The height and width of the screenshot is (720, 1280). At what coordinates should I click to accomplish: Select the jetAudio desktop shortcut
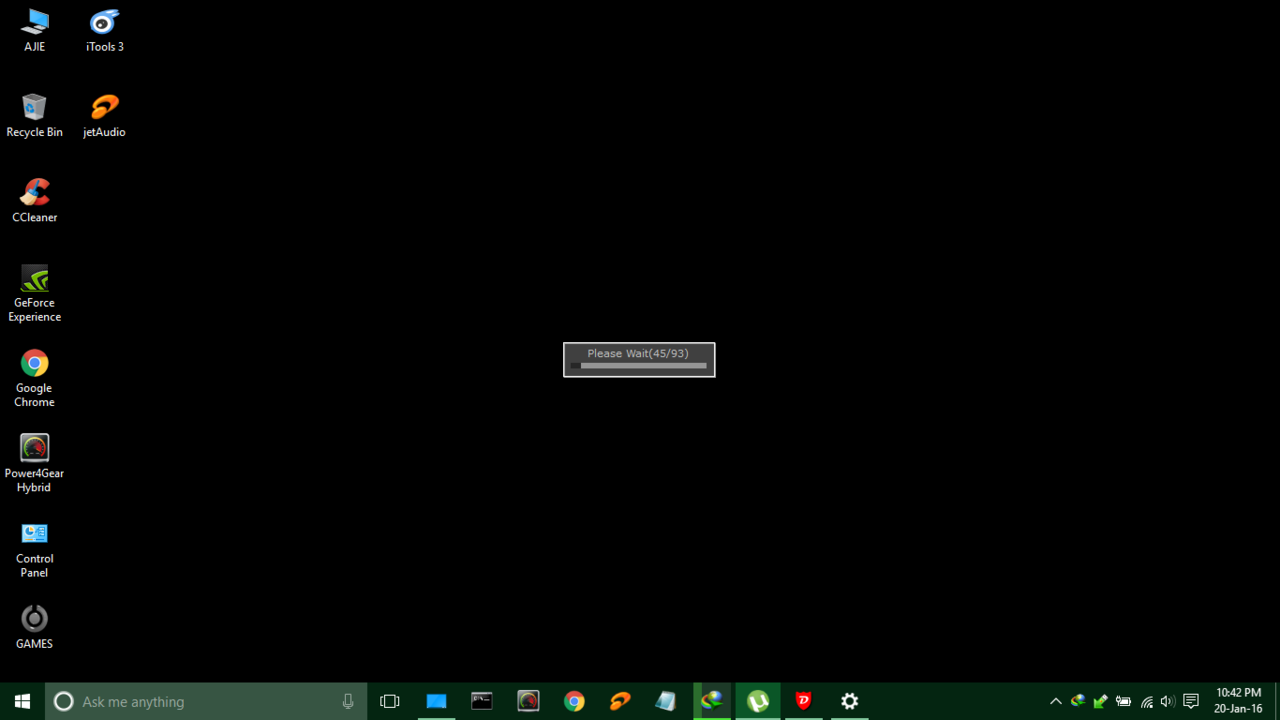point(105,116)
